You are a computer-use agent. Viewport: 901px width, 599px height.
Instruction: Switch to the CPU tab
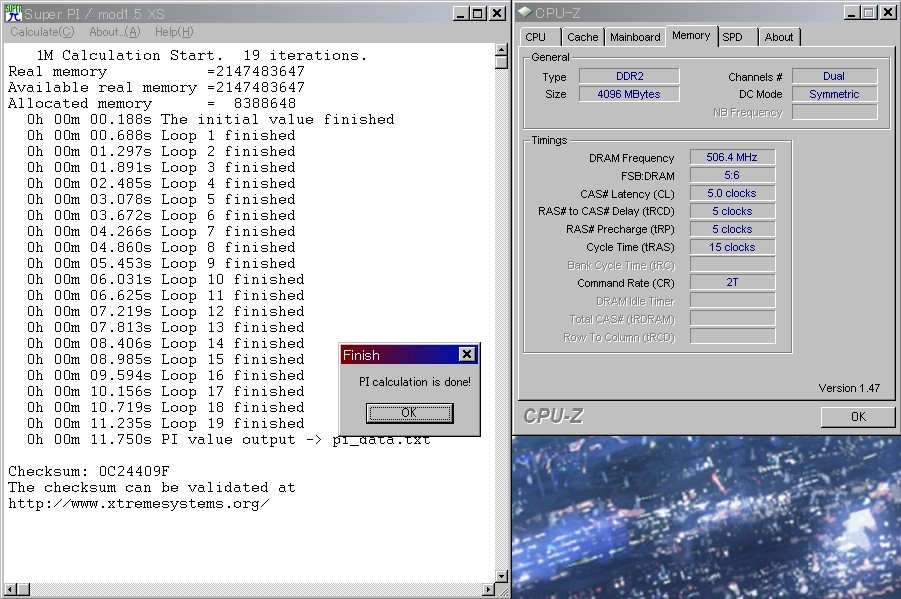pyautogui.click(x=536, y=37)
